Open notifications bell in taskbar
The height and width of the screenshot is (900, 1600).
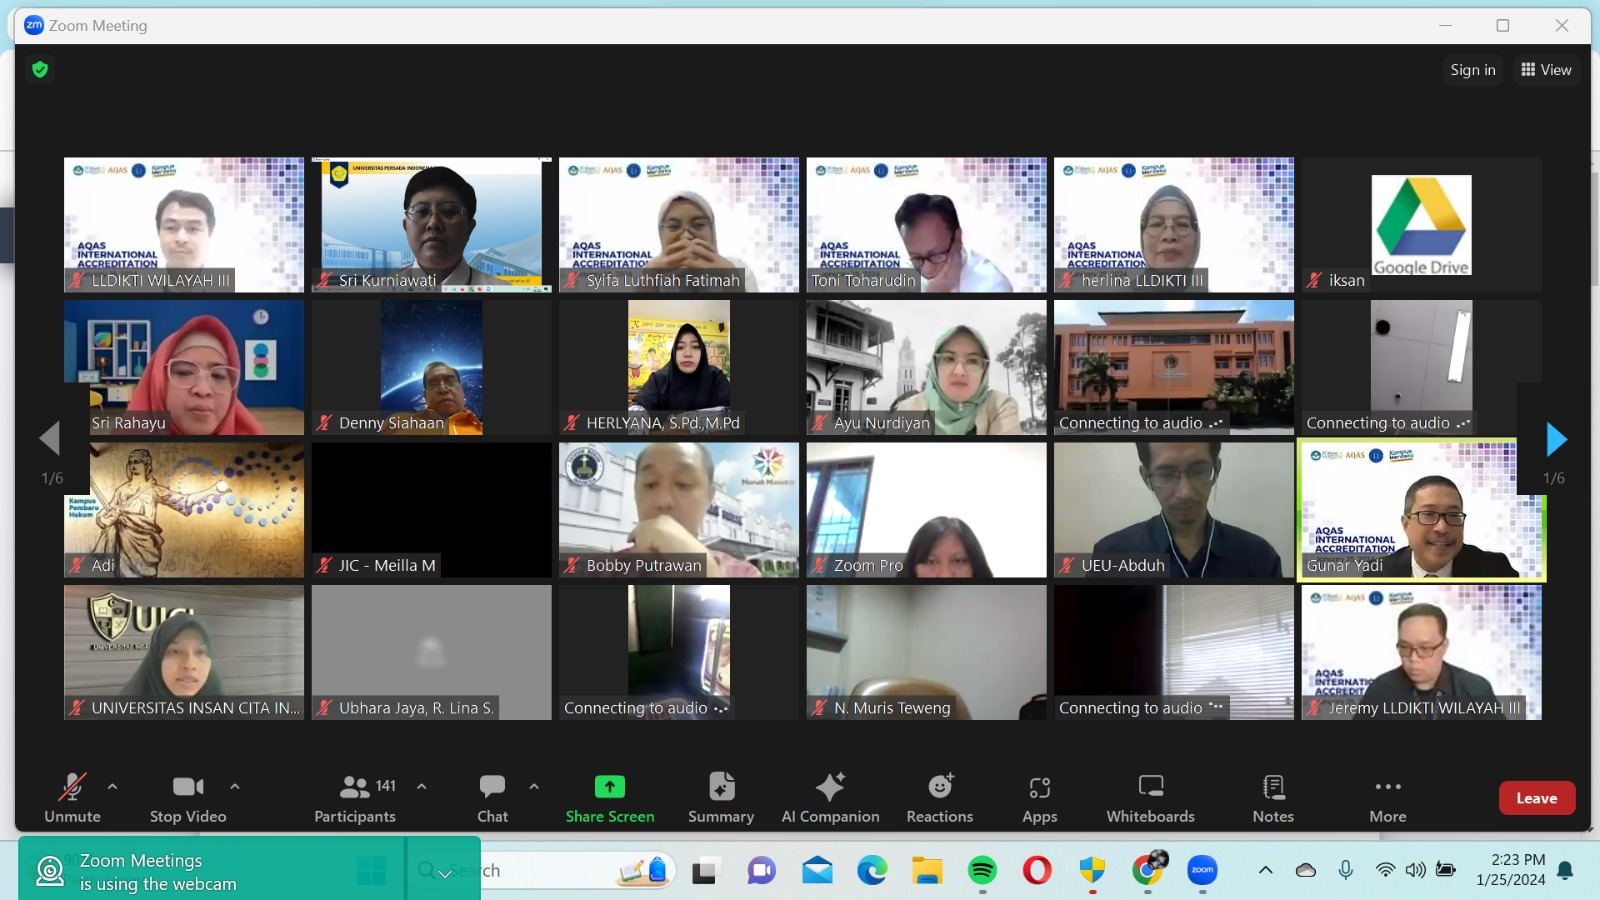pos(1566,870)
